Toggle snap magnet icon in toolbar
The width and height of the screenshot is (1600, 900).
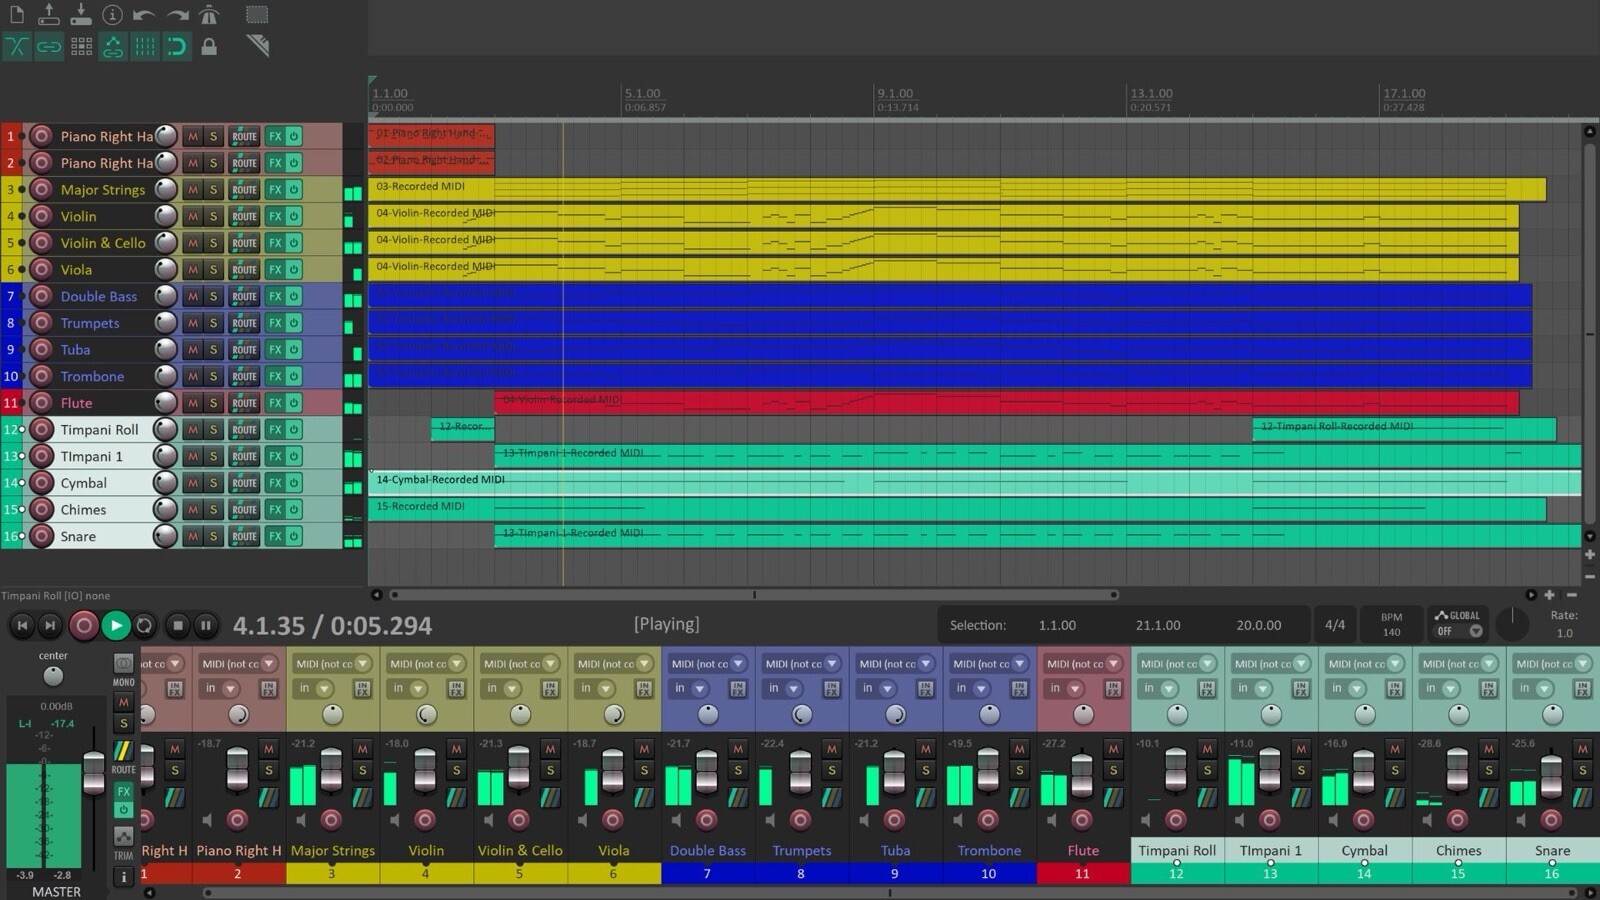pos(177,46)
